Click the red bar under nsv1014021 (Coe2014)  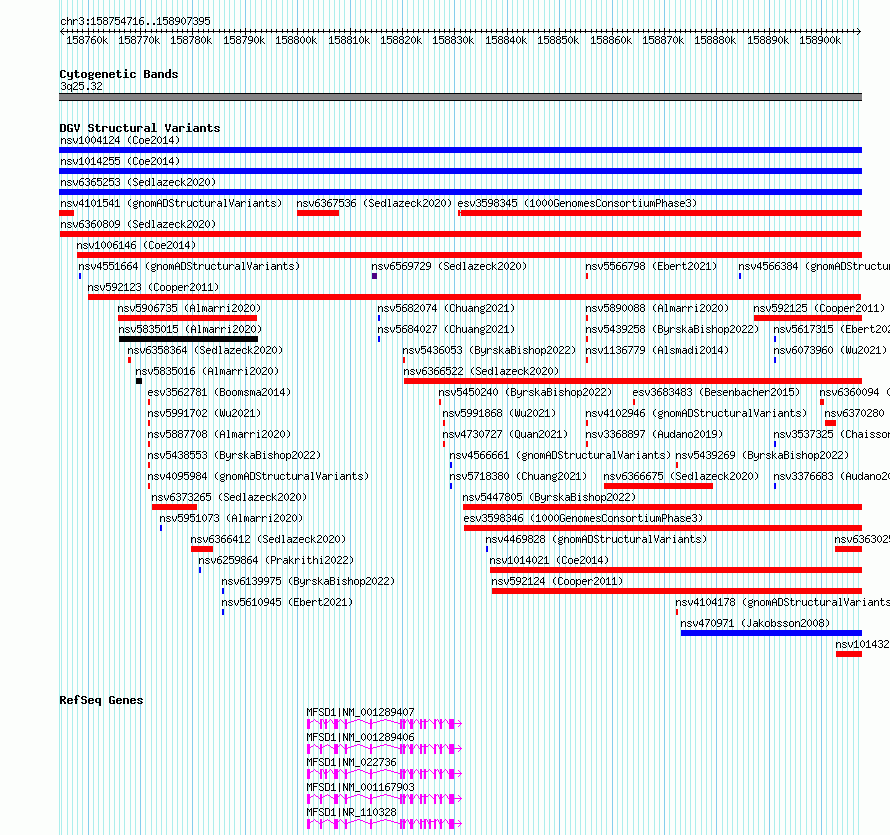pyautogui.click(x=676, y=570)
